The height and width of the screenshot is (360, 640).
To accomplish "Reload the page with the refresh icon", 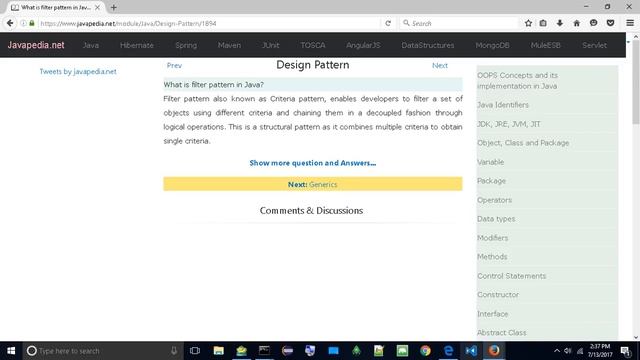I will [x=388, y=23].
